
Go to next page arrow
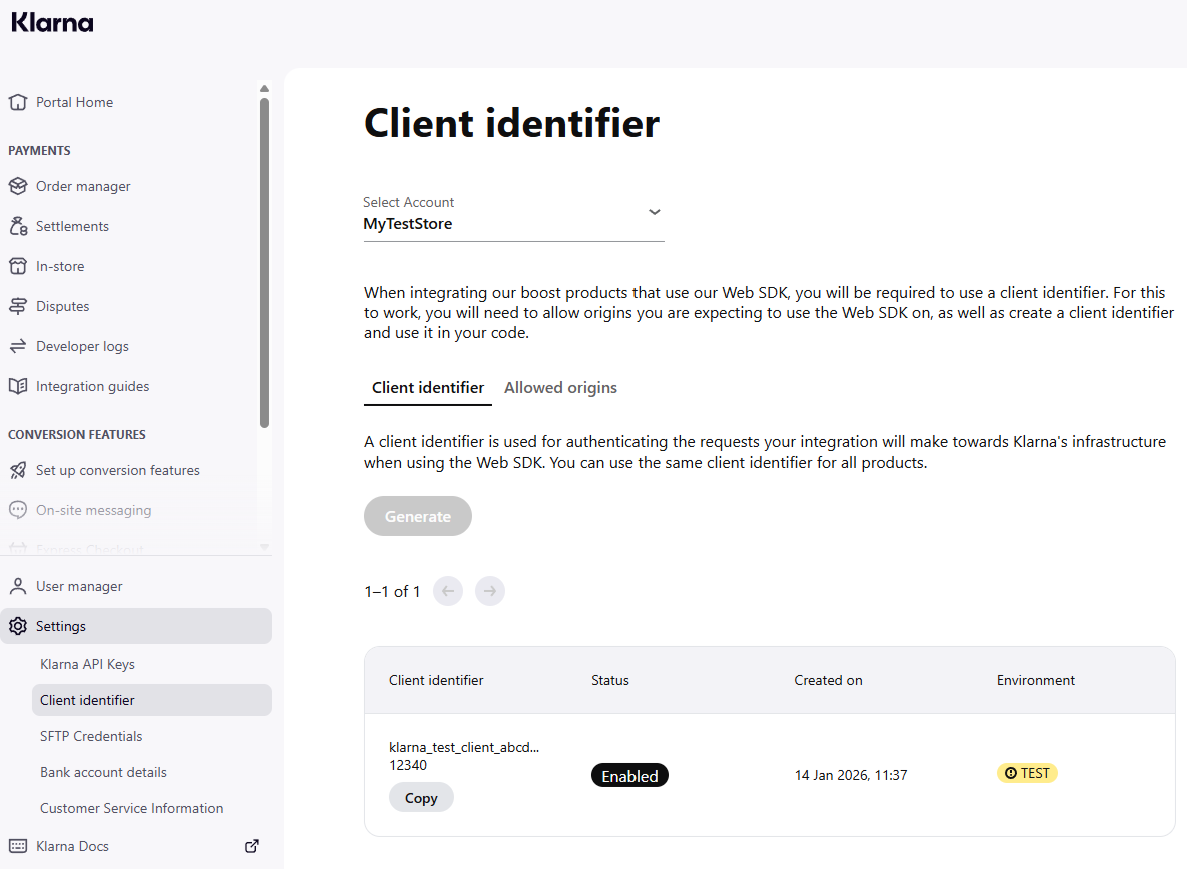click(490, 591)
